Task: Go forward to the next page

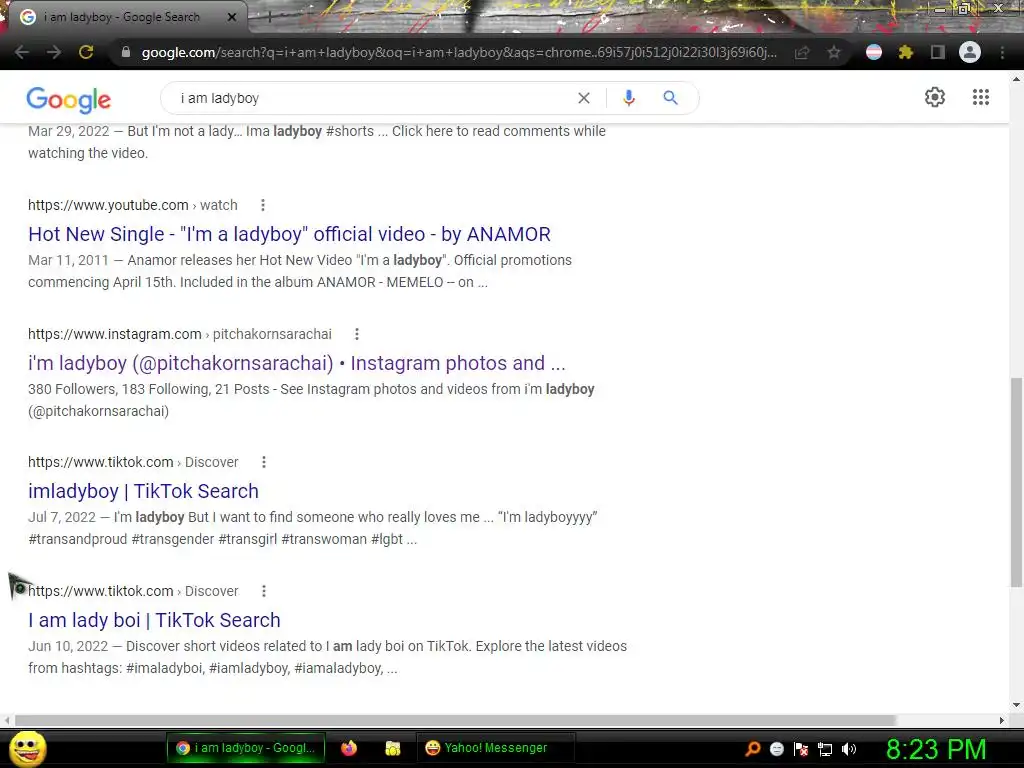Action: pyautogui.click(x=54, y=52)
